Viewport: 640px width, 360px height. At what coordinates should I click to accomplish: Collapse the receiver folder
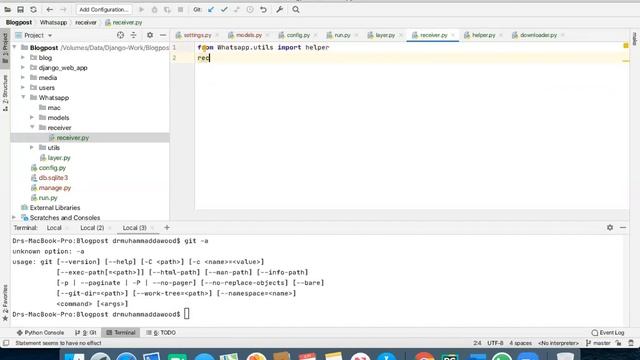pos(32,127)
